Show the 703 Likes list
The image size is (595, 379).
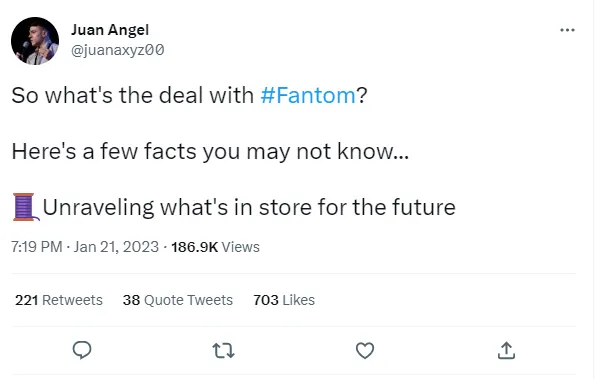coord(284,300)
